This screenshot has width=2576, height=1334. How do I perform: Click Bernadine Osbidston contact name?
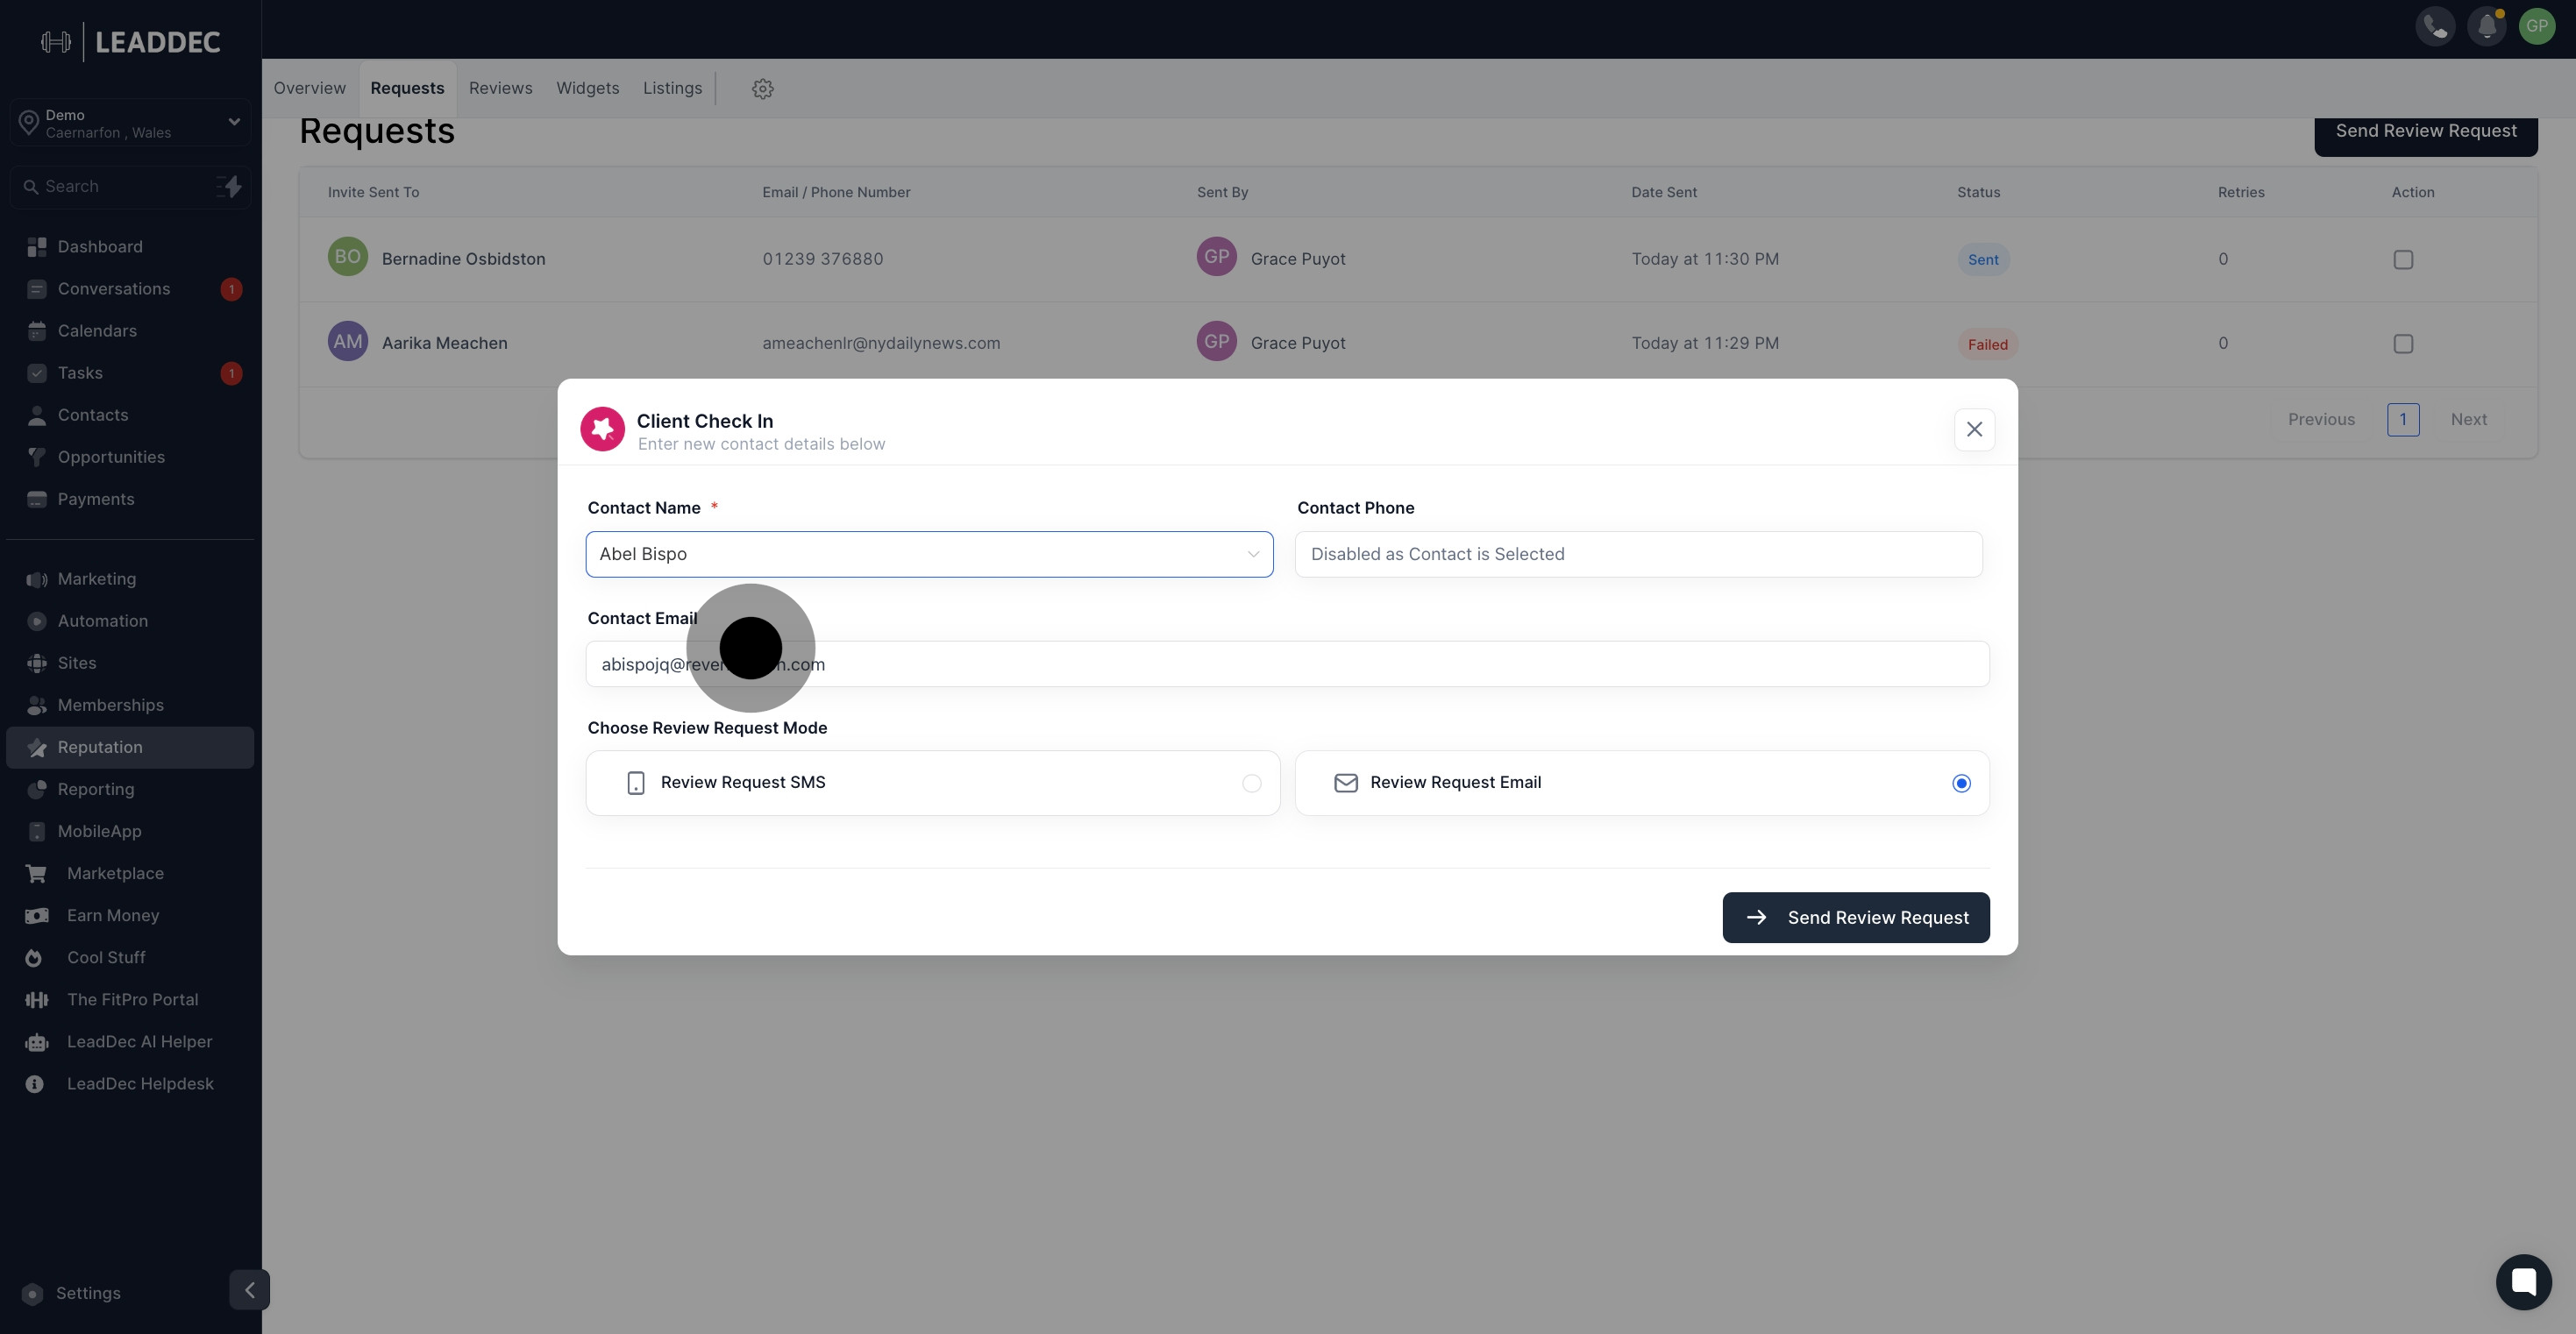pos(463,259)
